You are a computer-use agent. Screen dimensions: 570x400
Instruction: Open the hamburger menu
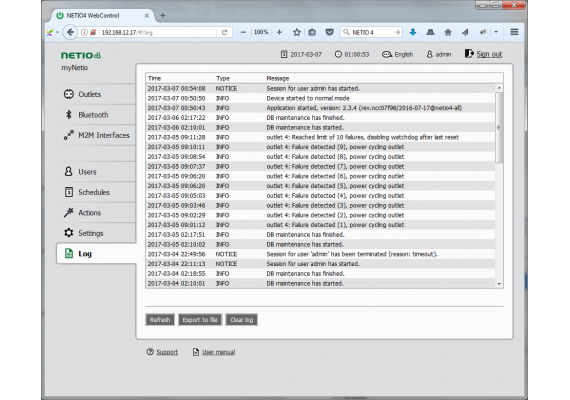[514, 32]
